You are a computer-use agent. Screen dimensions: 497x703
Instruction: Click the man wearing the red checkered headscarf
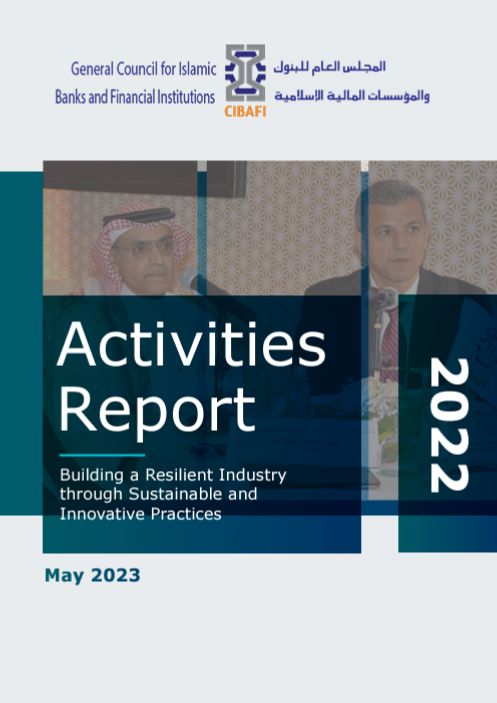(x=139, y=256)
